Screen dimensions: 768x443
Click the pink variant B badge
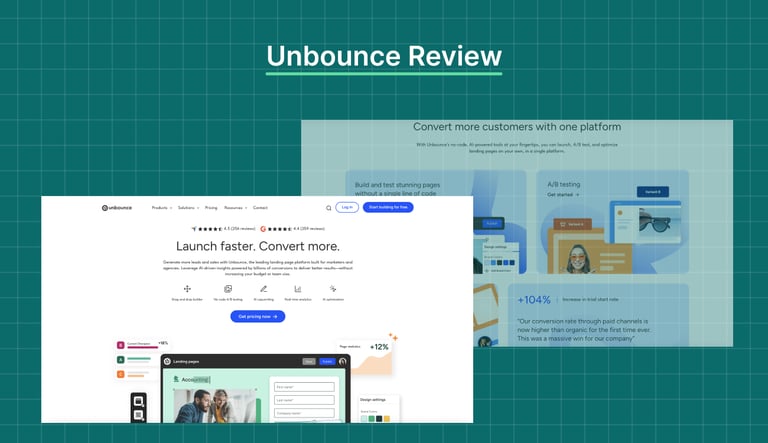120,345
